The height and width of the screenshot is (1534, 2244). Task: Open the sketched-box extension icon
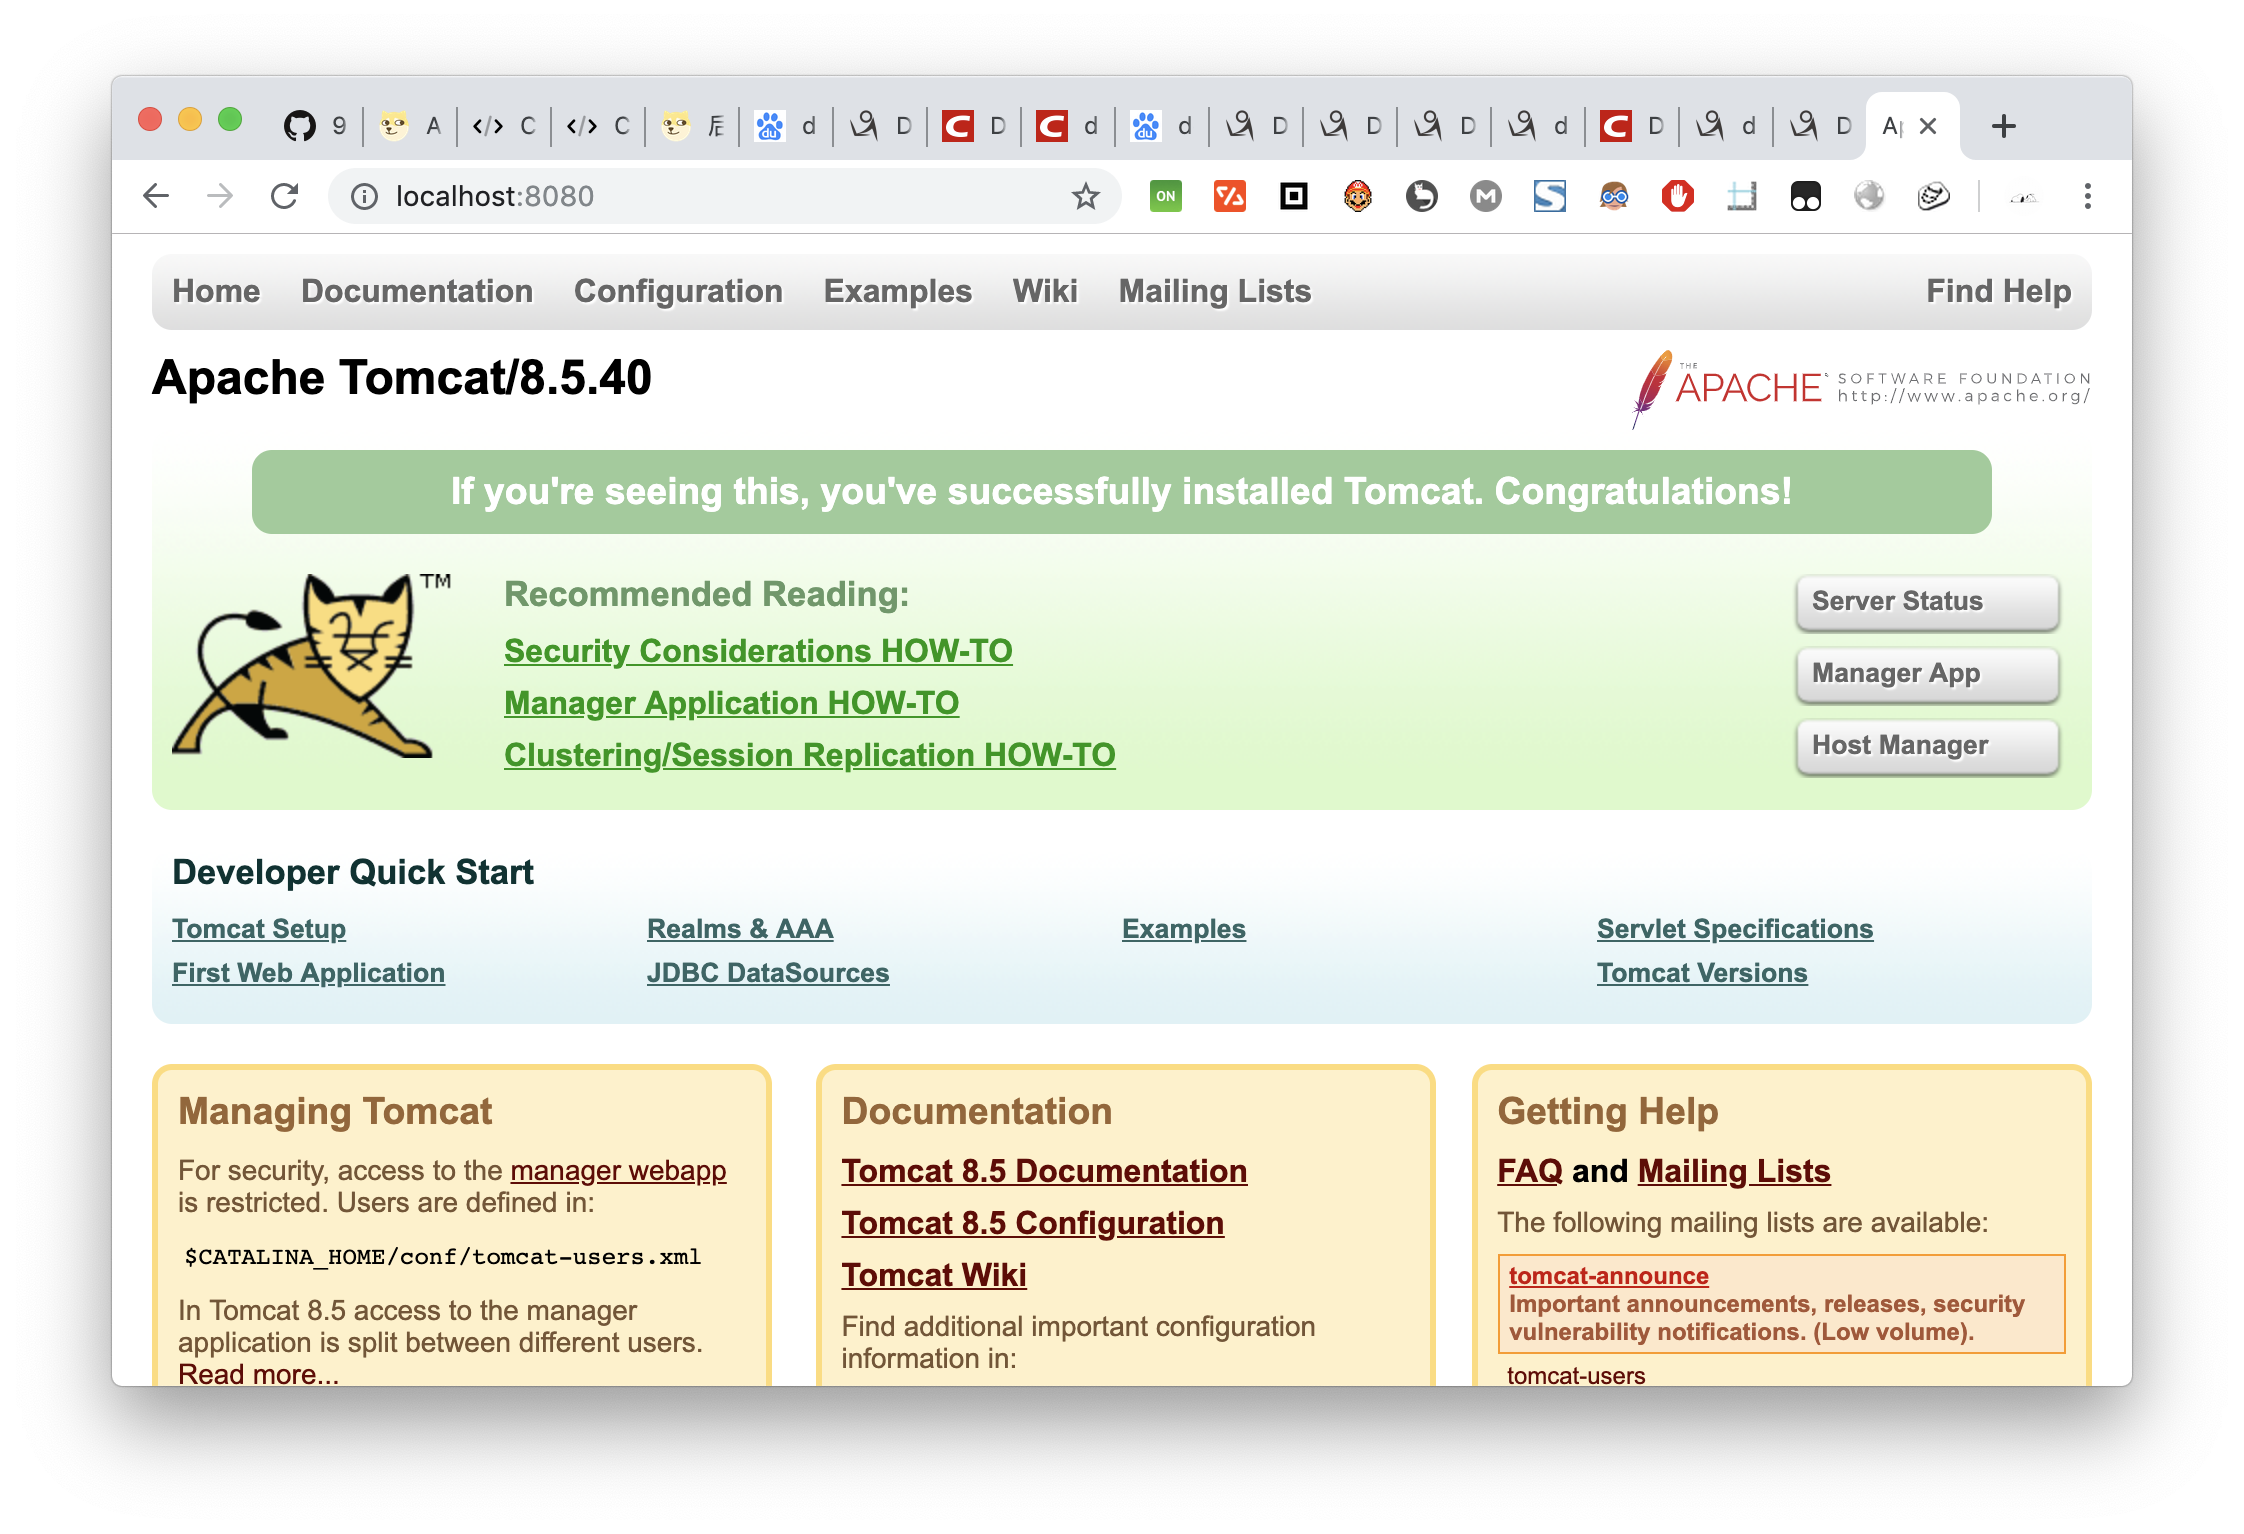pyautogui.click(x=1934, y=196)
